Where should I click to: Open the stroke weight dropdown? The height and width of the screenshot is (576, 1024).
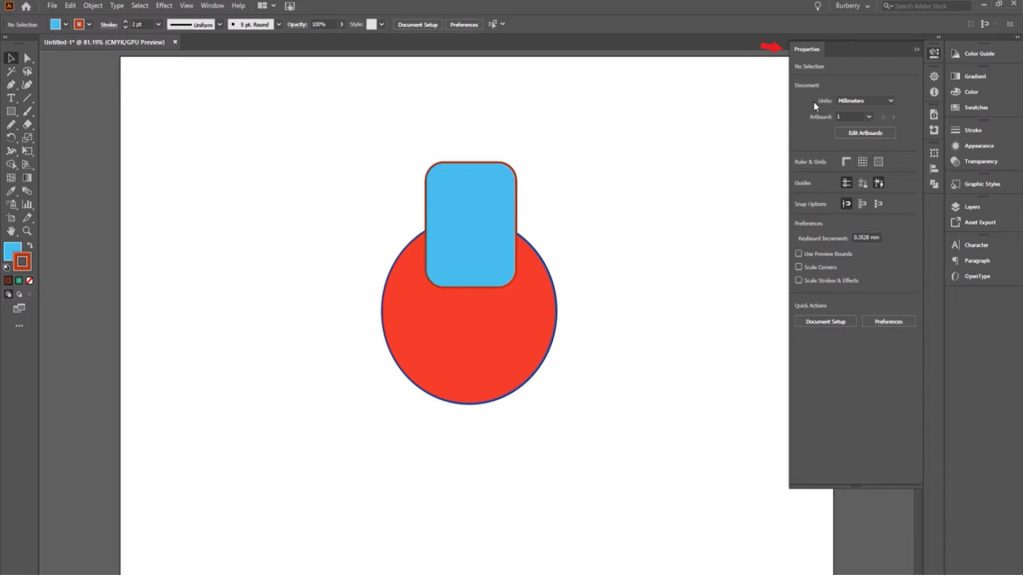pos(158,24)
